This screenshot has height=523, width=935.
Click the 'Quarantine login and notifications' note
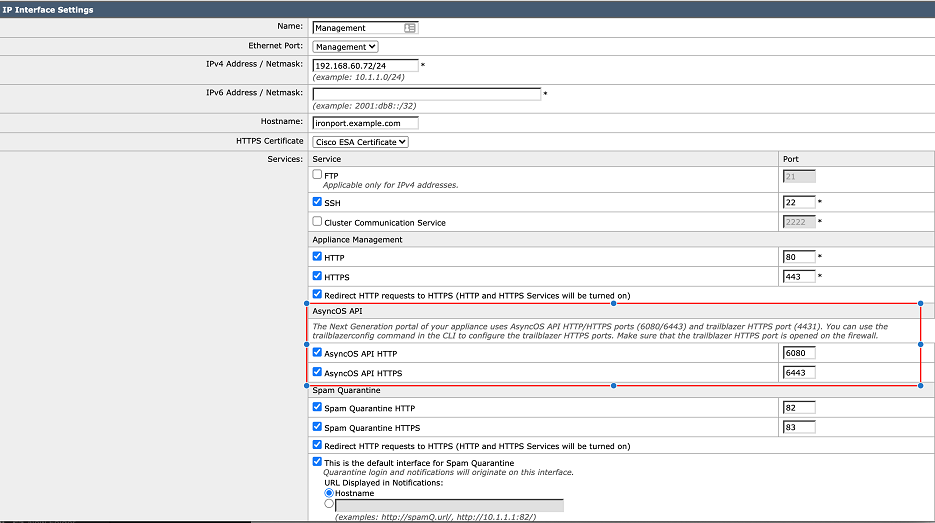(x=448, y=472)
